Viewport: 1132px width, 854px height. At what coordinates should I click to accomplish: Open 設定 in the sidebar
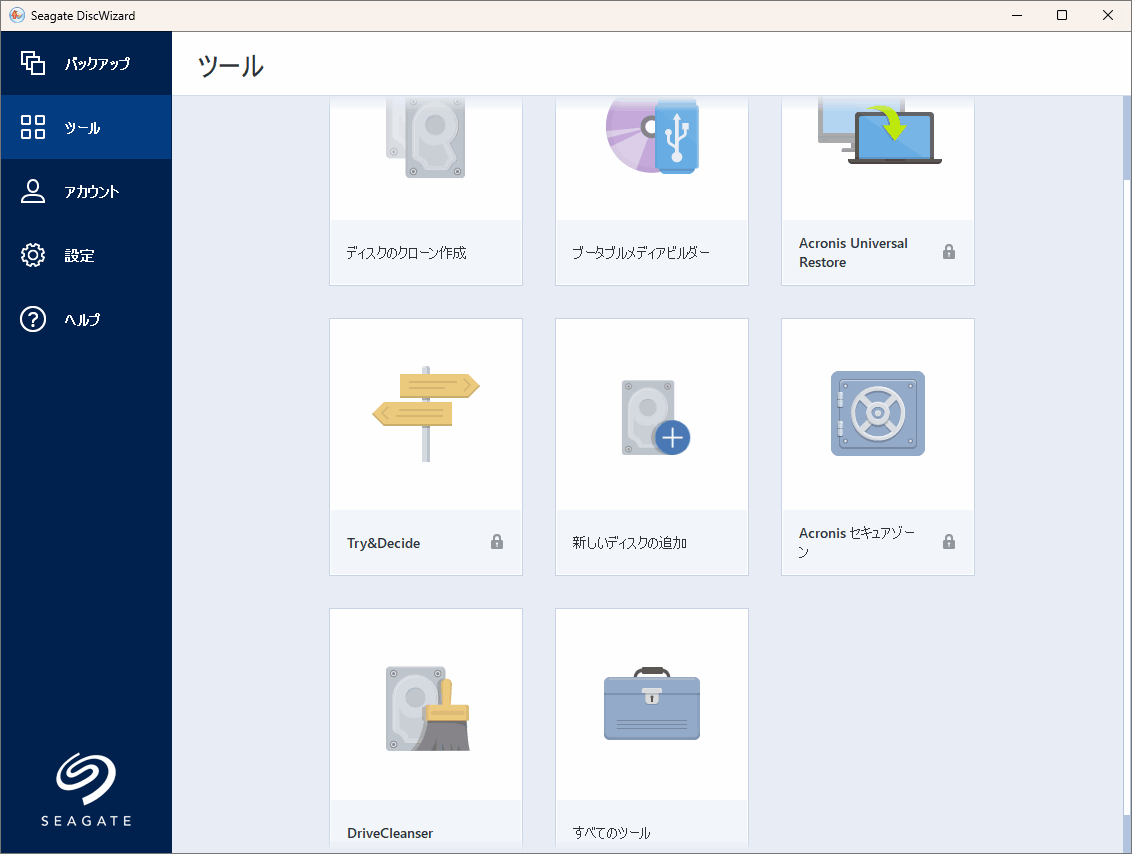coord(79,256)
